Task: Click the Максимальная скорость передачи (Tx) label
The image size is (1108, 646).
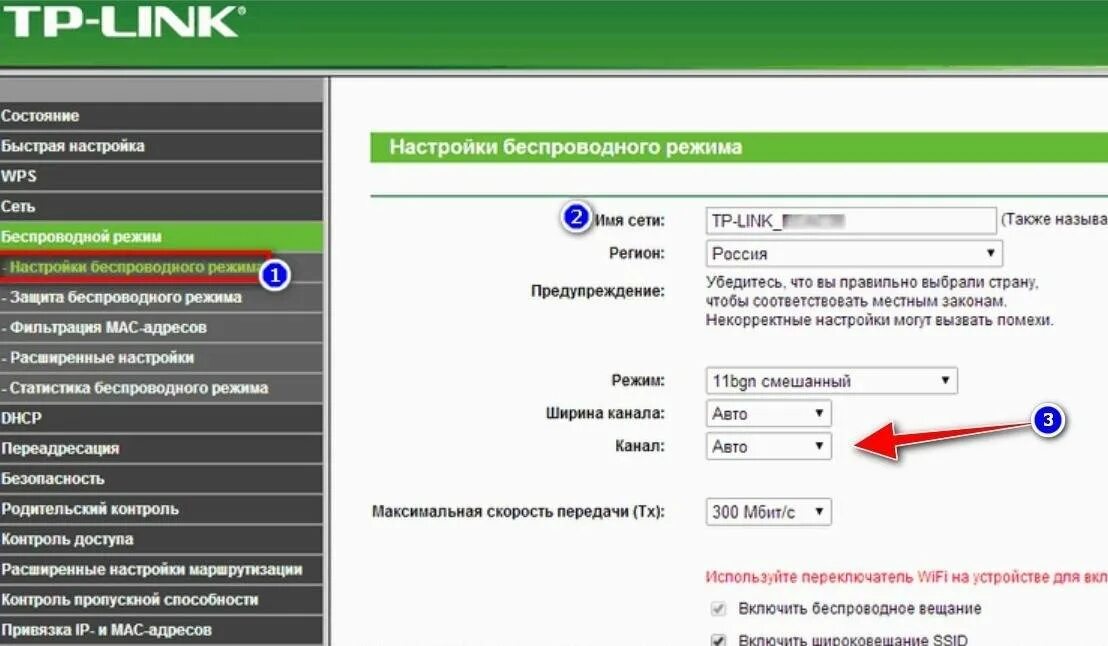Action: tap(518, 512)
